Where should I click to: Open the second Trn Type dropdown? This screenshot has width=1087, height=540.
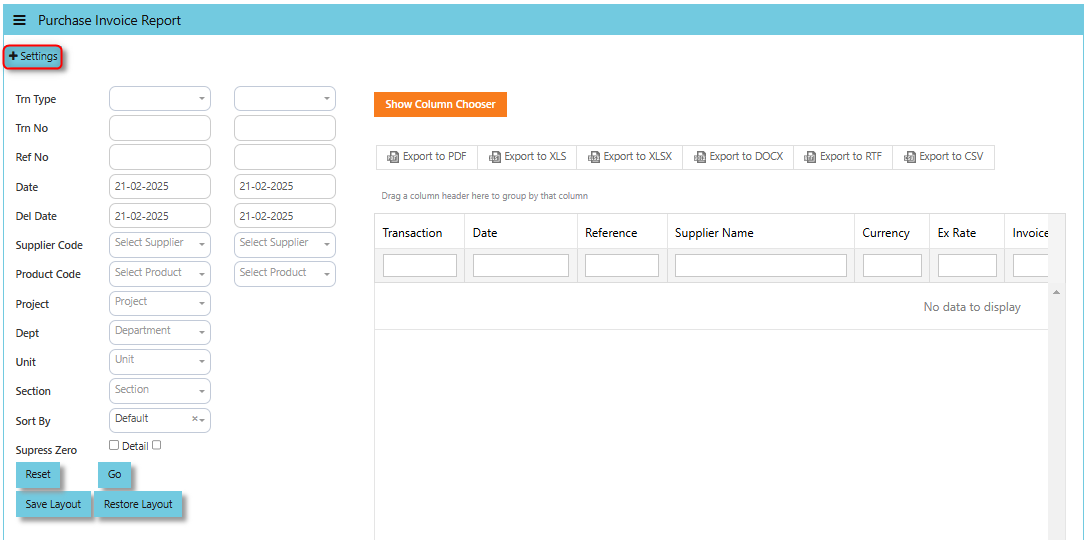[285, 98]
